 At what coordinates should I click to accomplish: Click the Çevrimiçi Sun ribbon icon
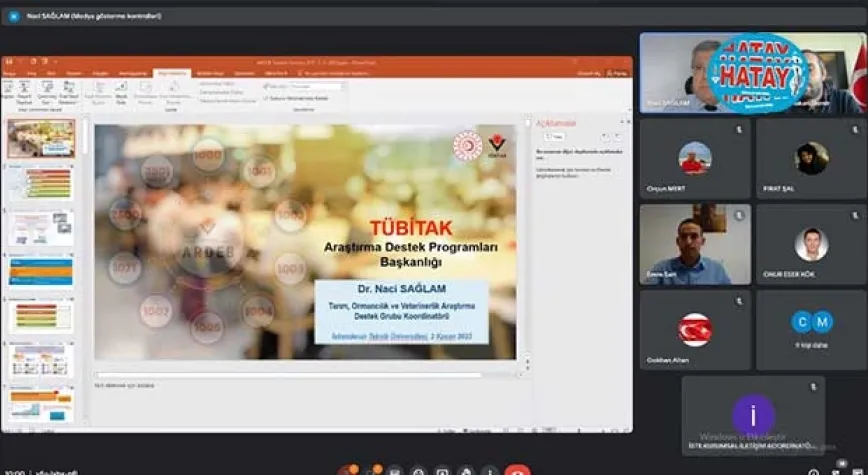click(47, 92)
